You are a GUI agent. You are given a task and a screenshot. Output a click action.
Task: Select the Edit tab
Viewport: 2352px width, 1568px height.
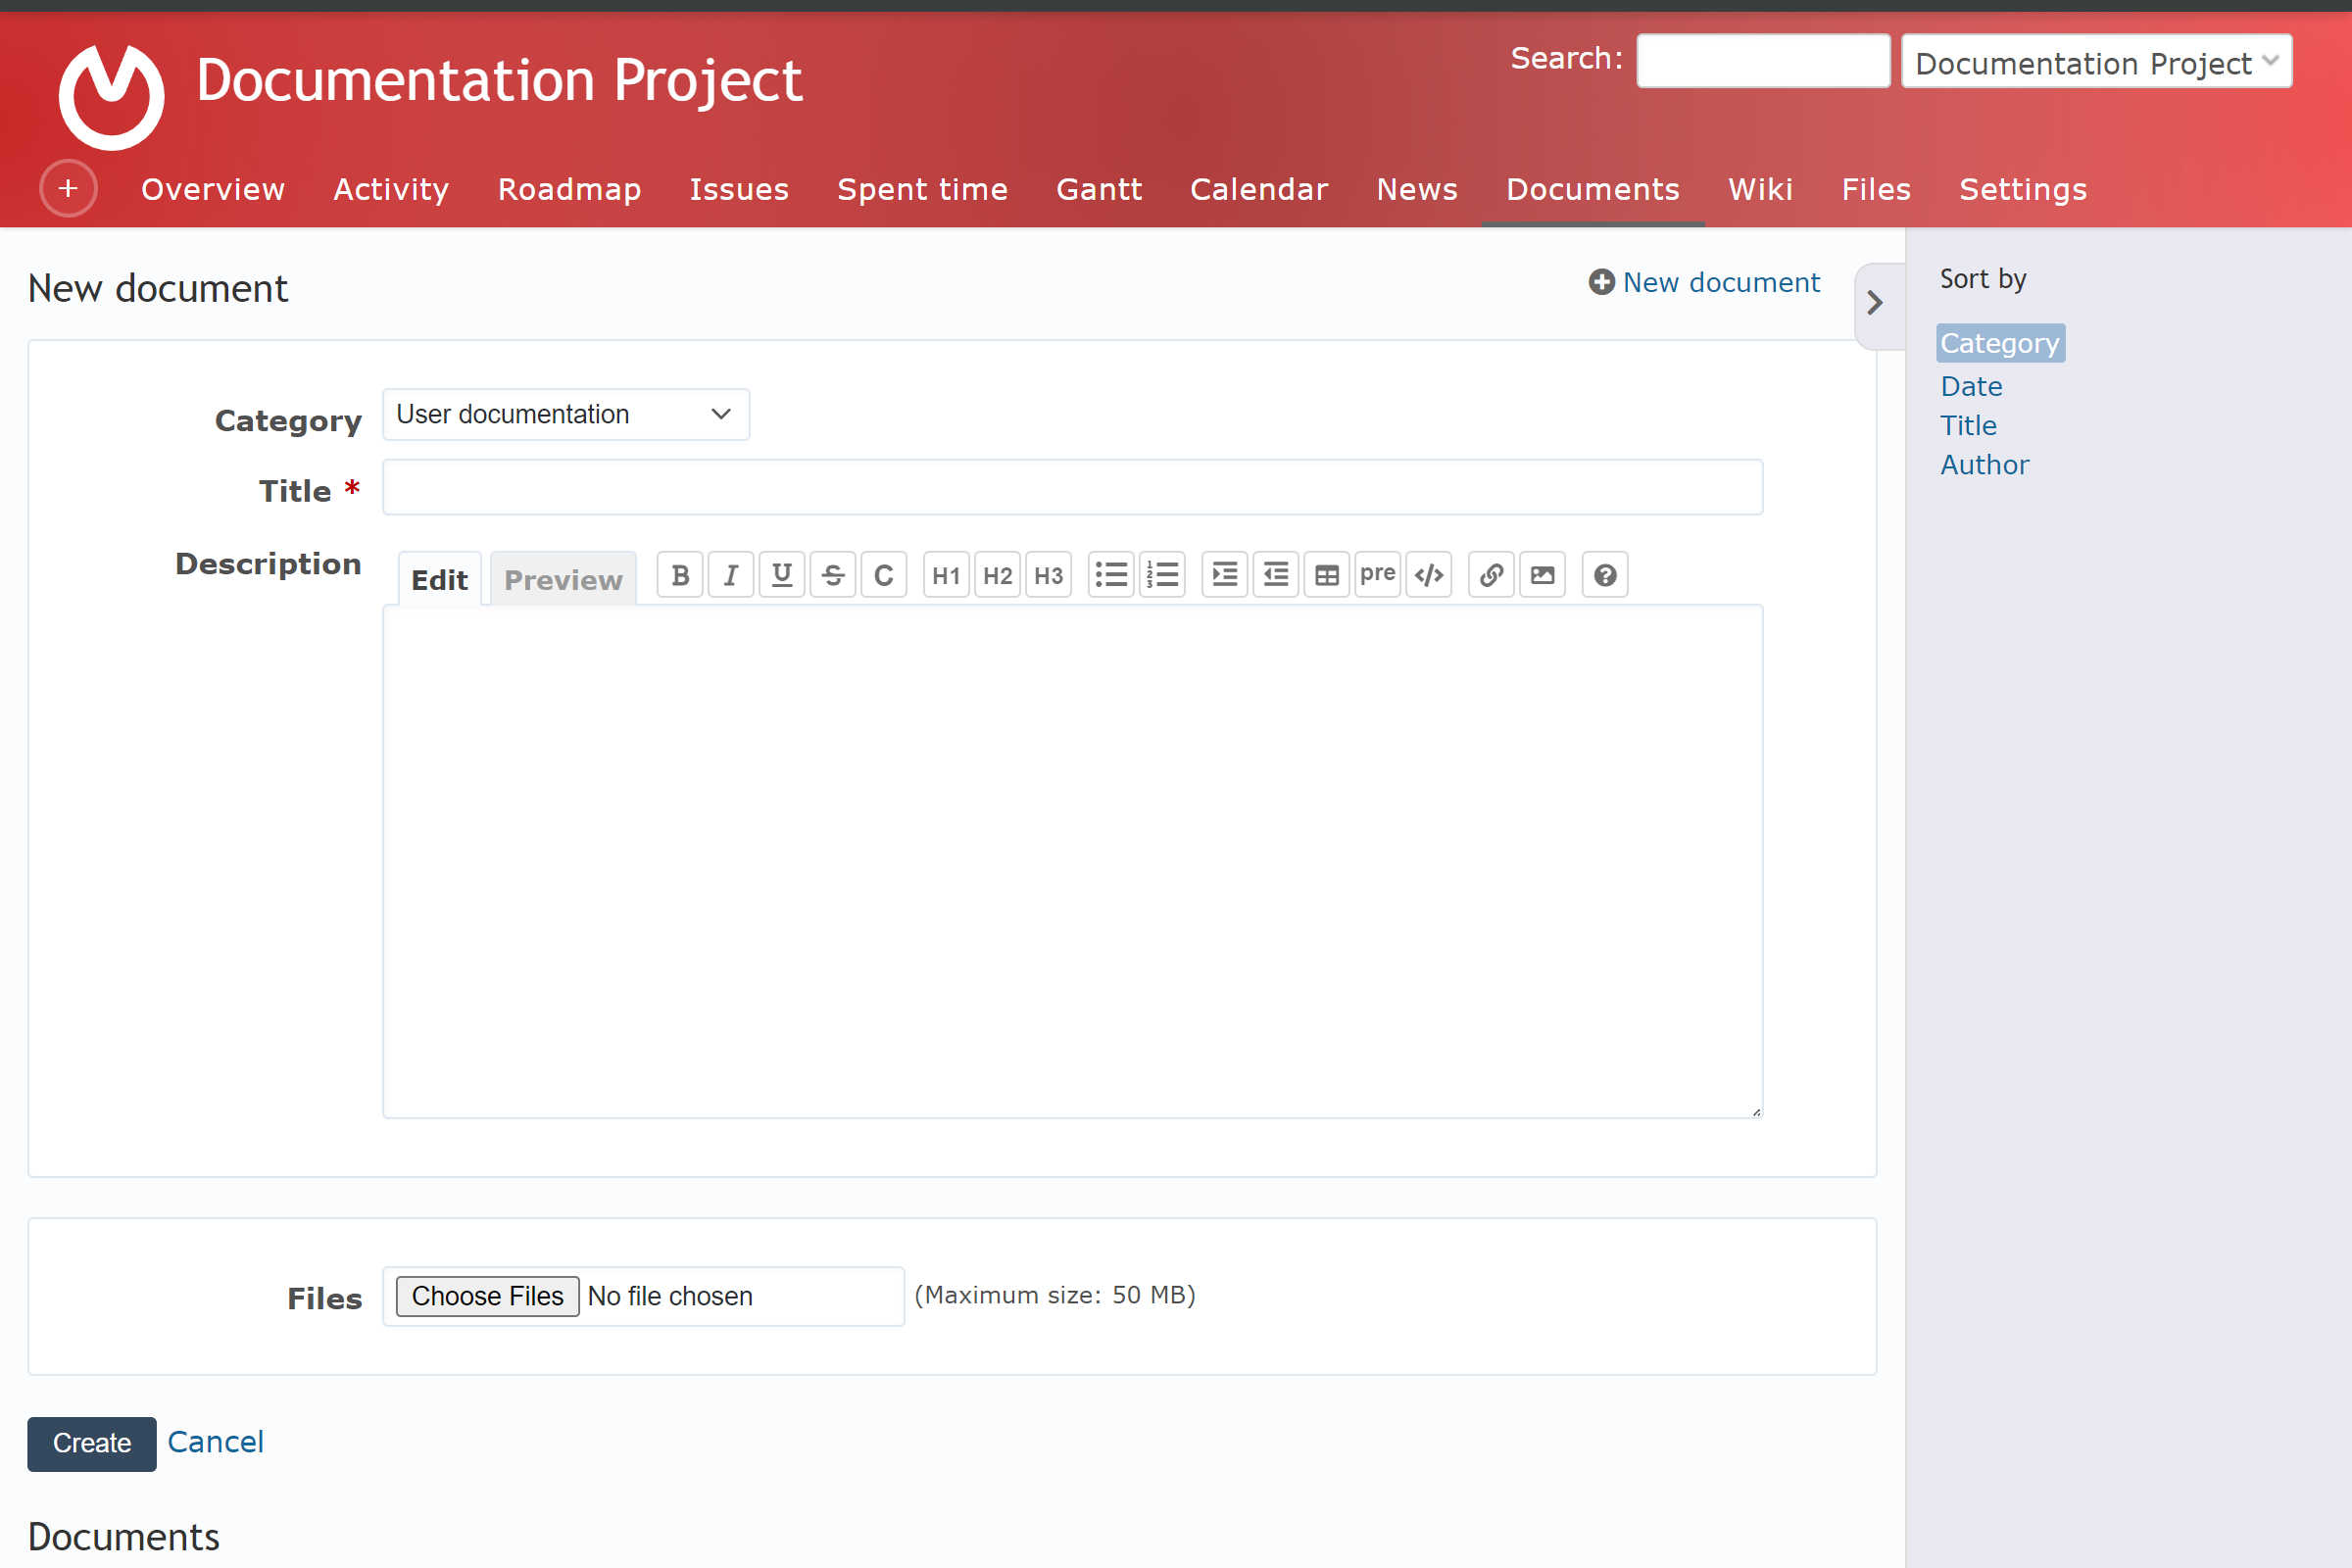[439, 579]
